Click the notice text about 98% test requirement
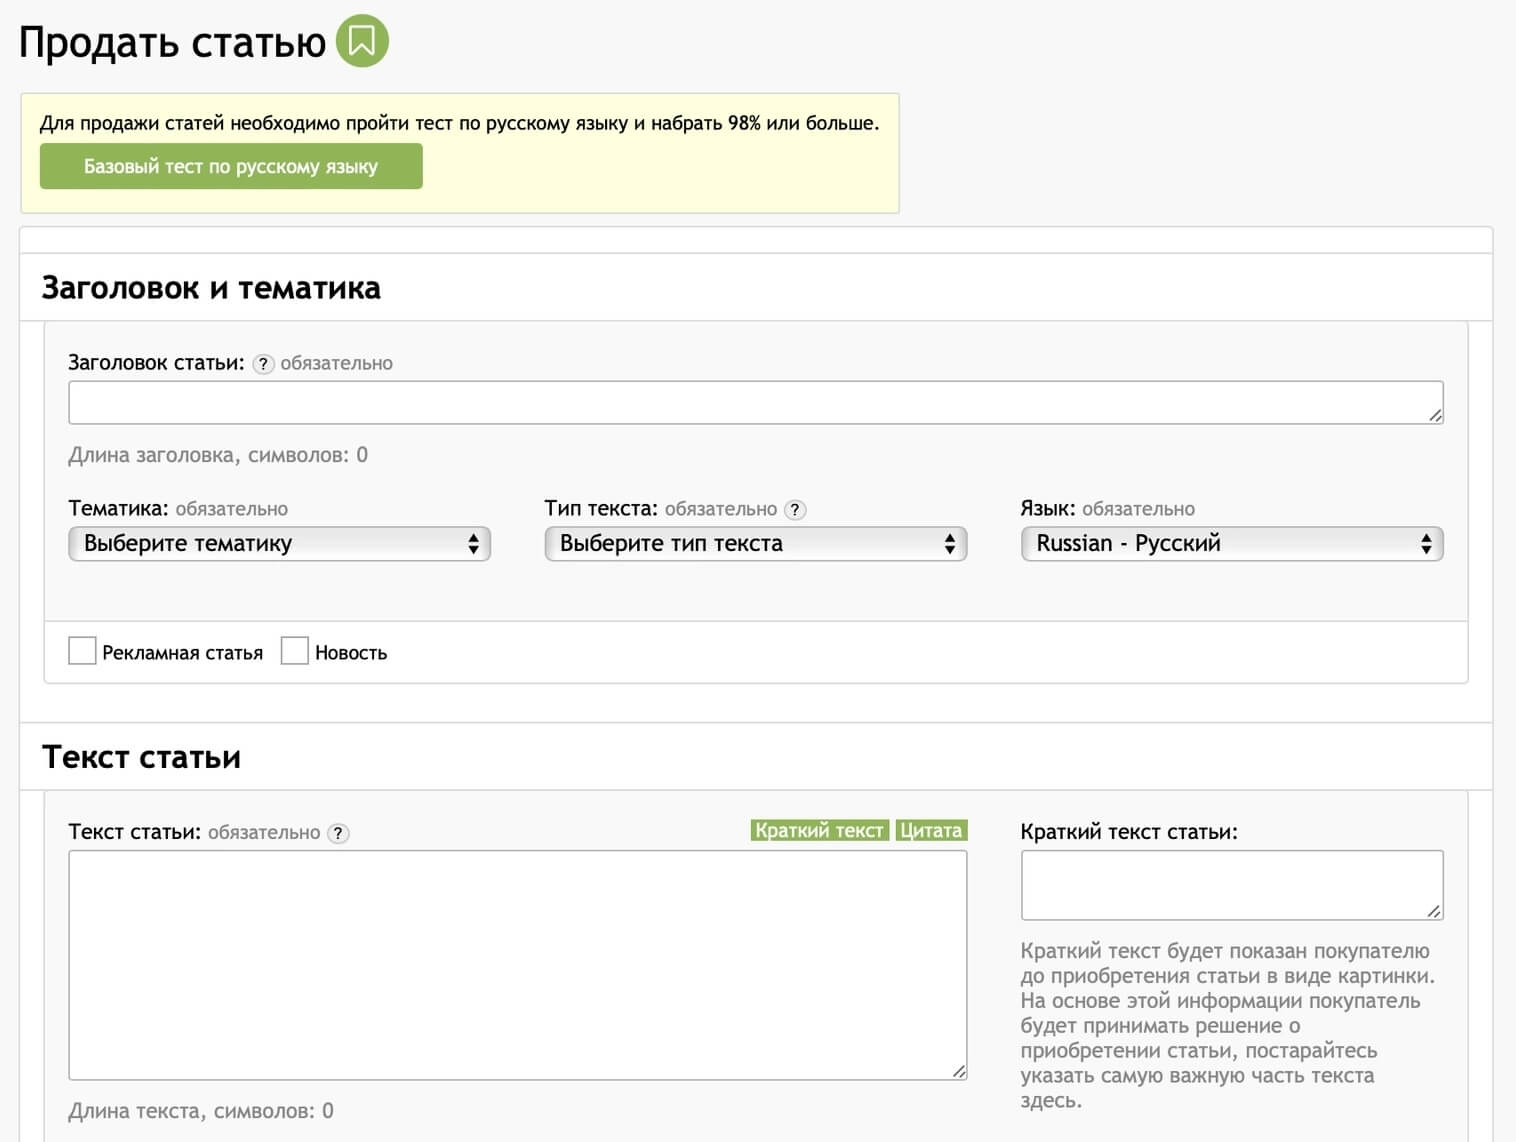The height and width of the screenshot is (1142, 1516). coord(460,123)
